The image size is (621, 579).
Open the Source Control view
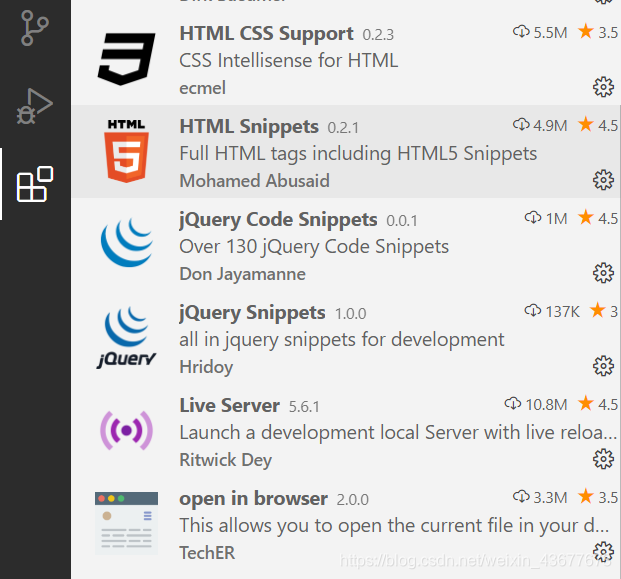34,28
